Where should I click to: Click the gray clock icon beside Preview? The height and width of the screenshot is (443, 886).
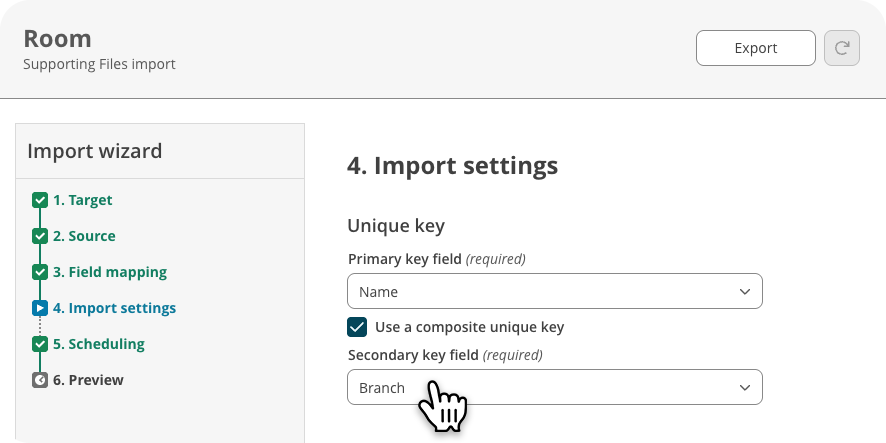click(x=40, y=380)
